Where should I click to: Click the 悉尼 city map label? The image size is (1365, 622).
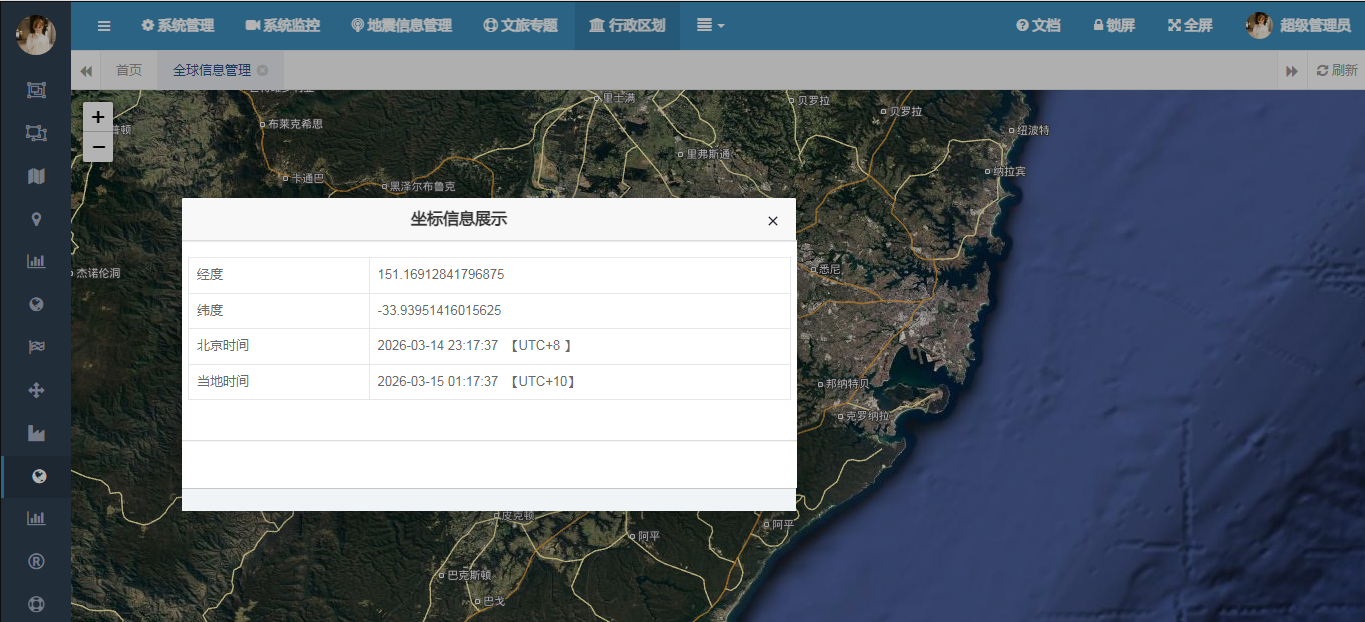829,269
